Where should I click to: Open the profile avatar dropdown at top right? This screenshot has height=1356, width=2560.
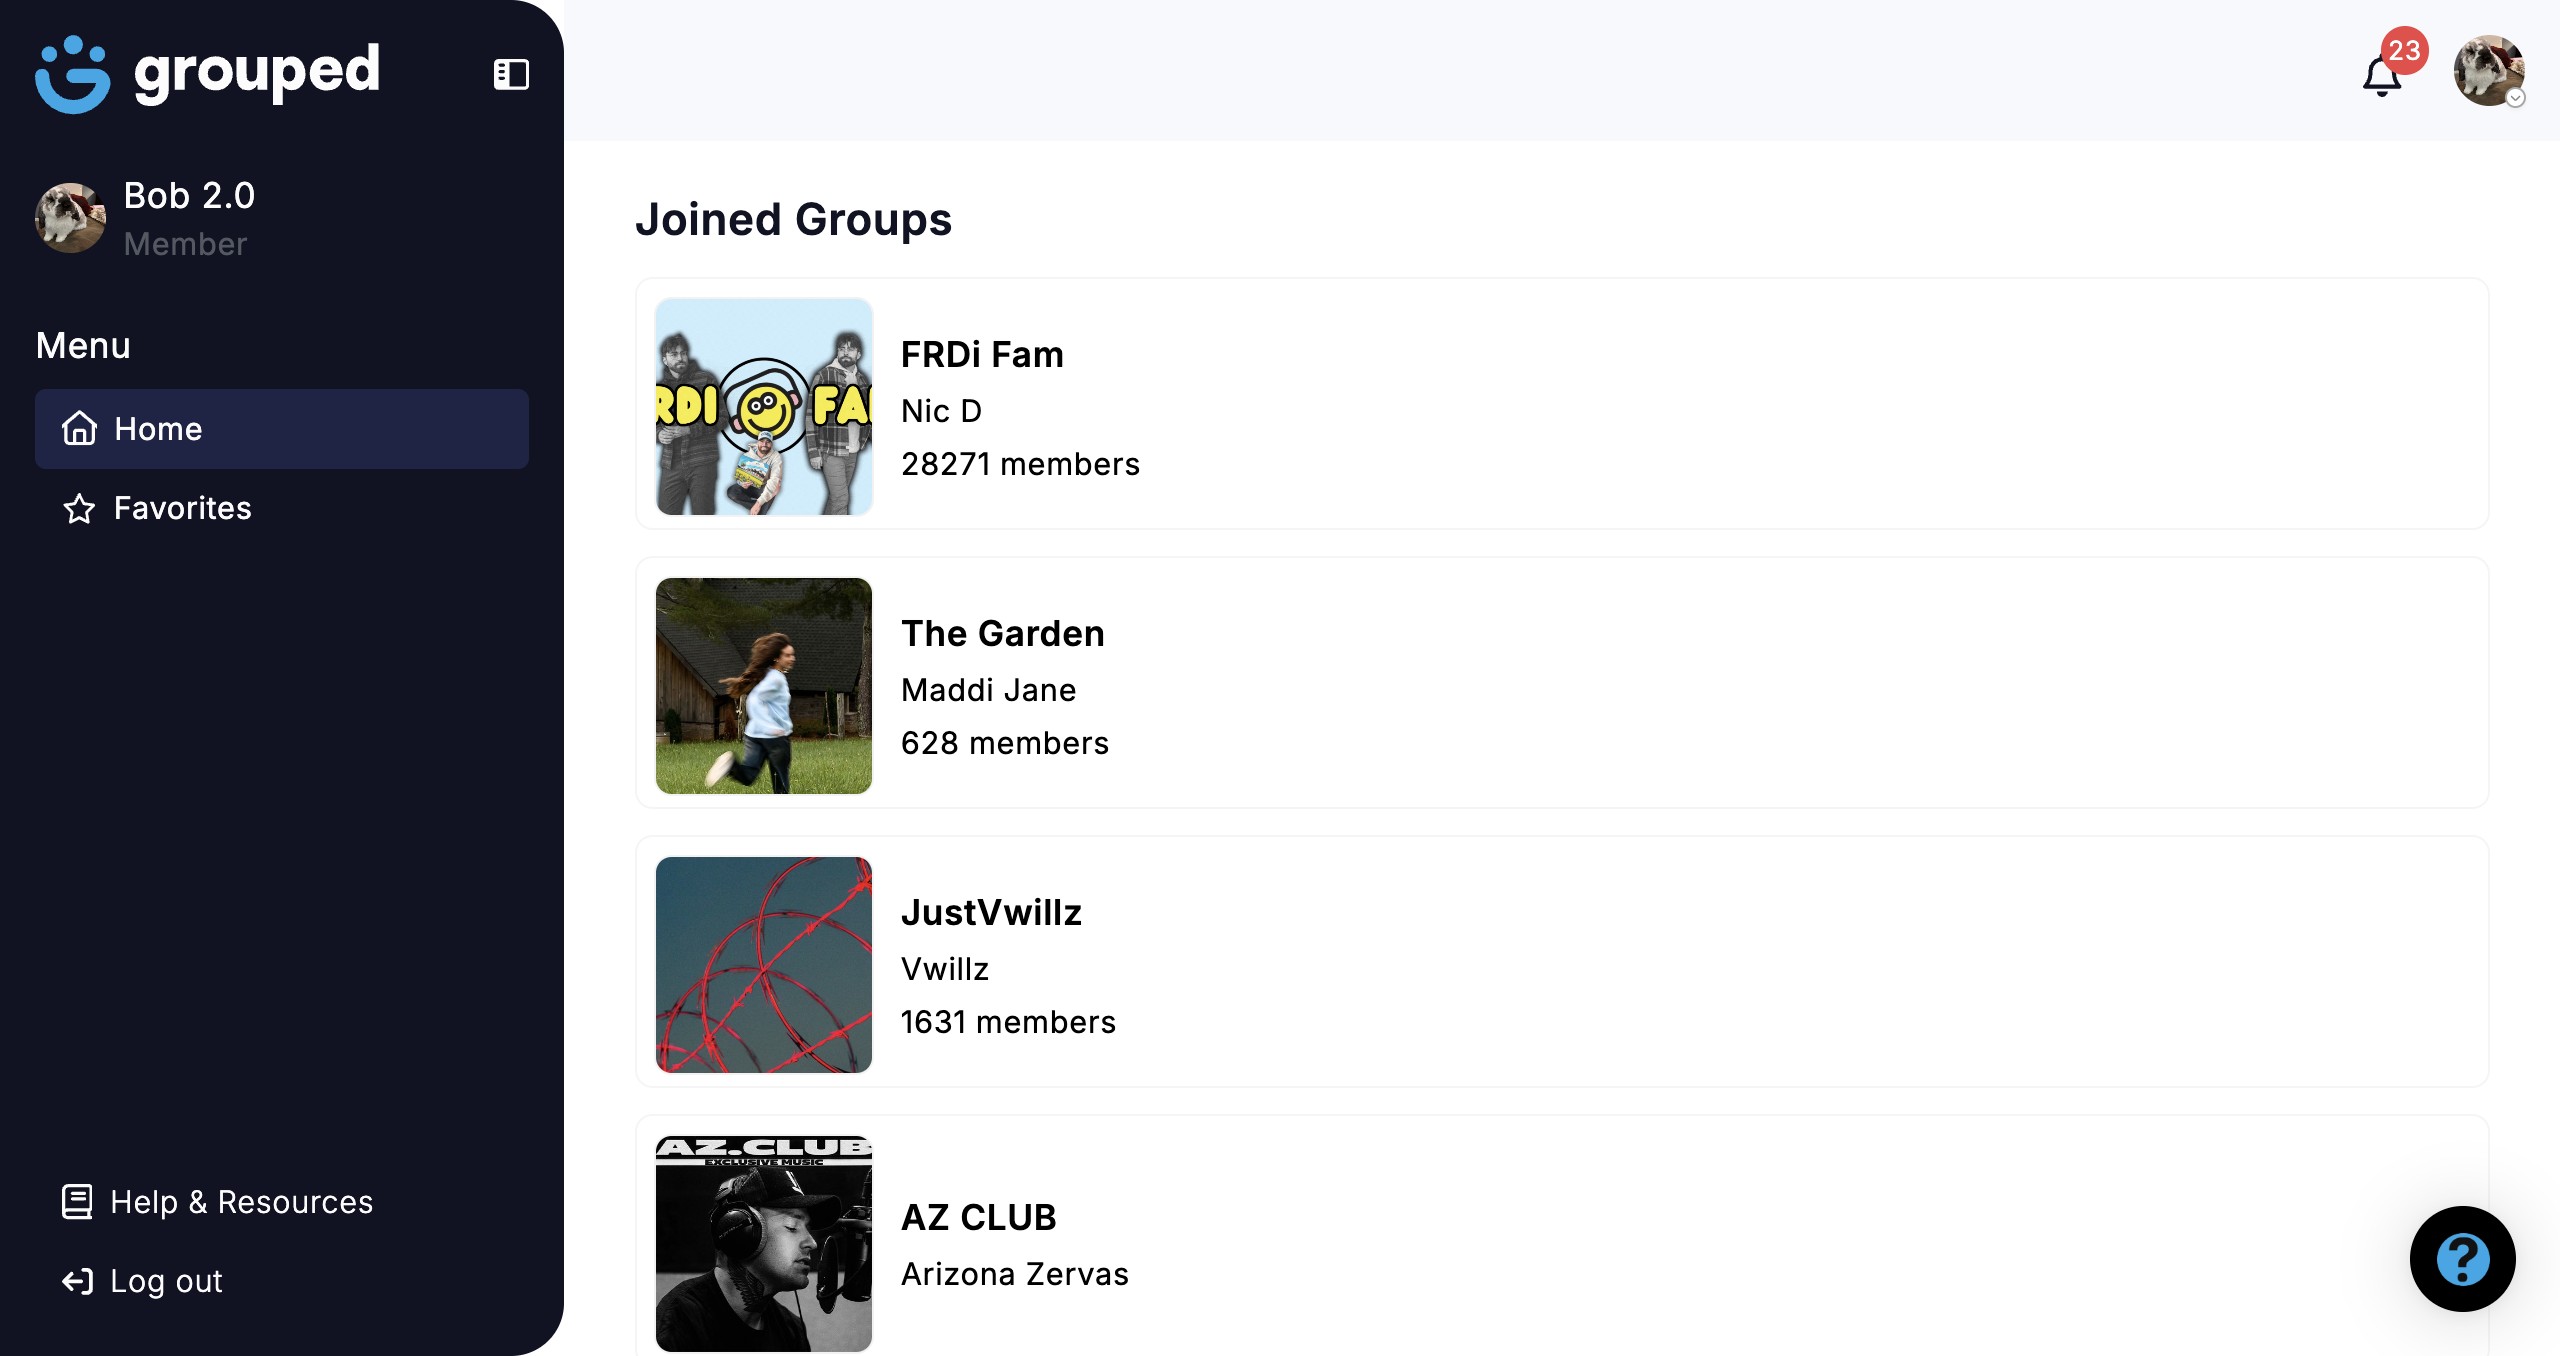(x=2489, y=71)
